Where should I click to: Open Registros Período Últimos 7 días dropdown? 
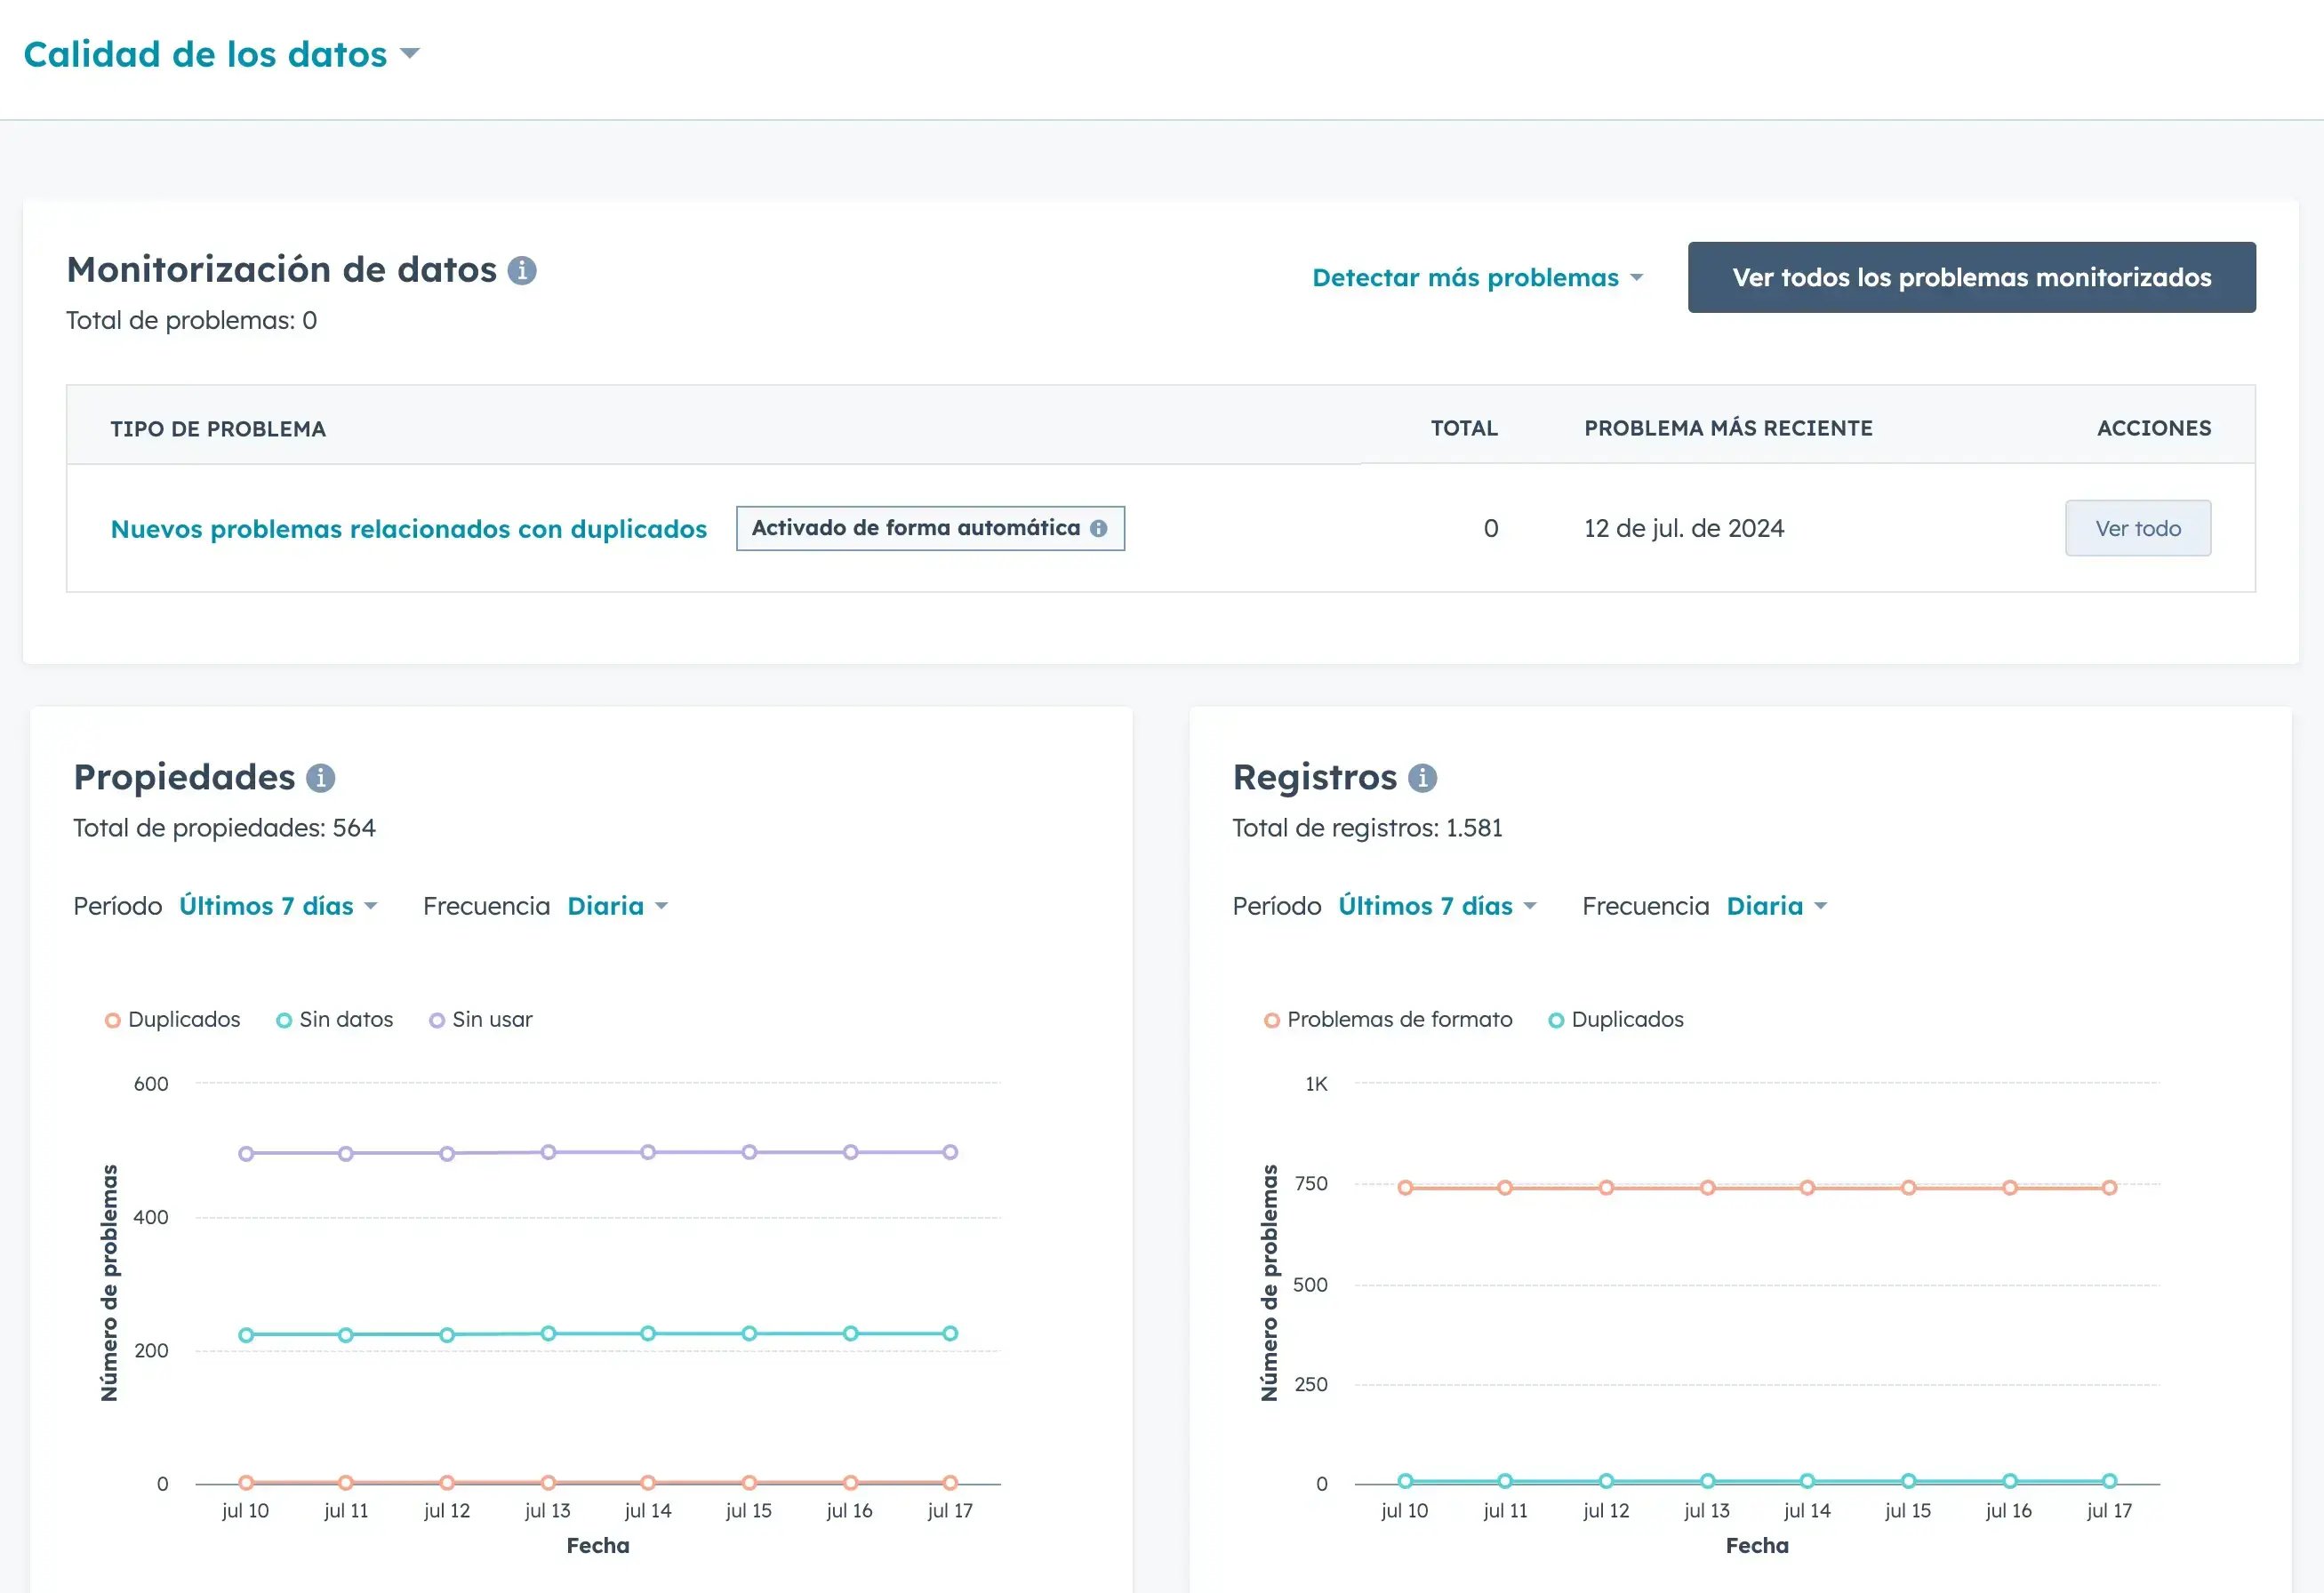coord(1437,906)
